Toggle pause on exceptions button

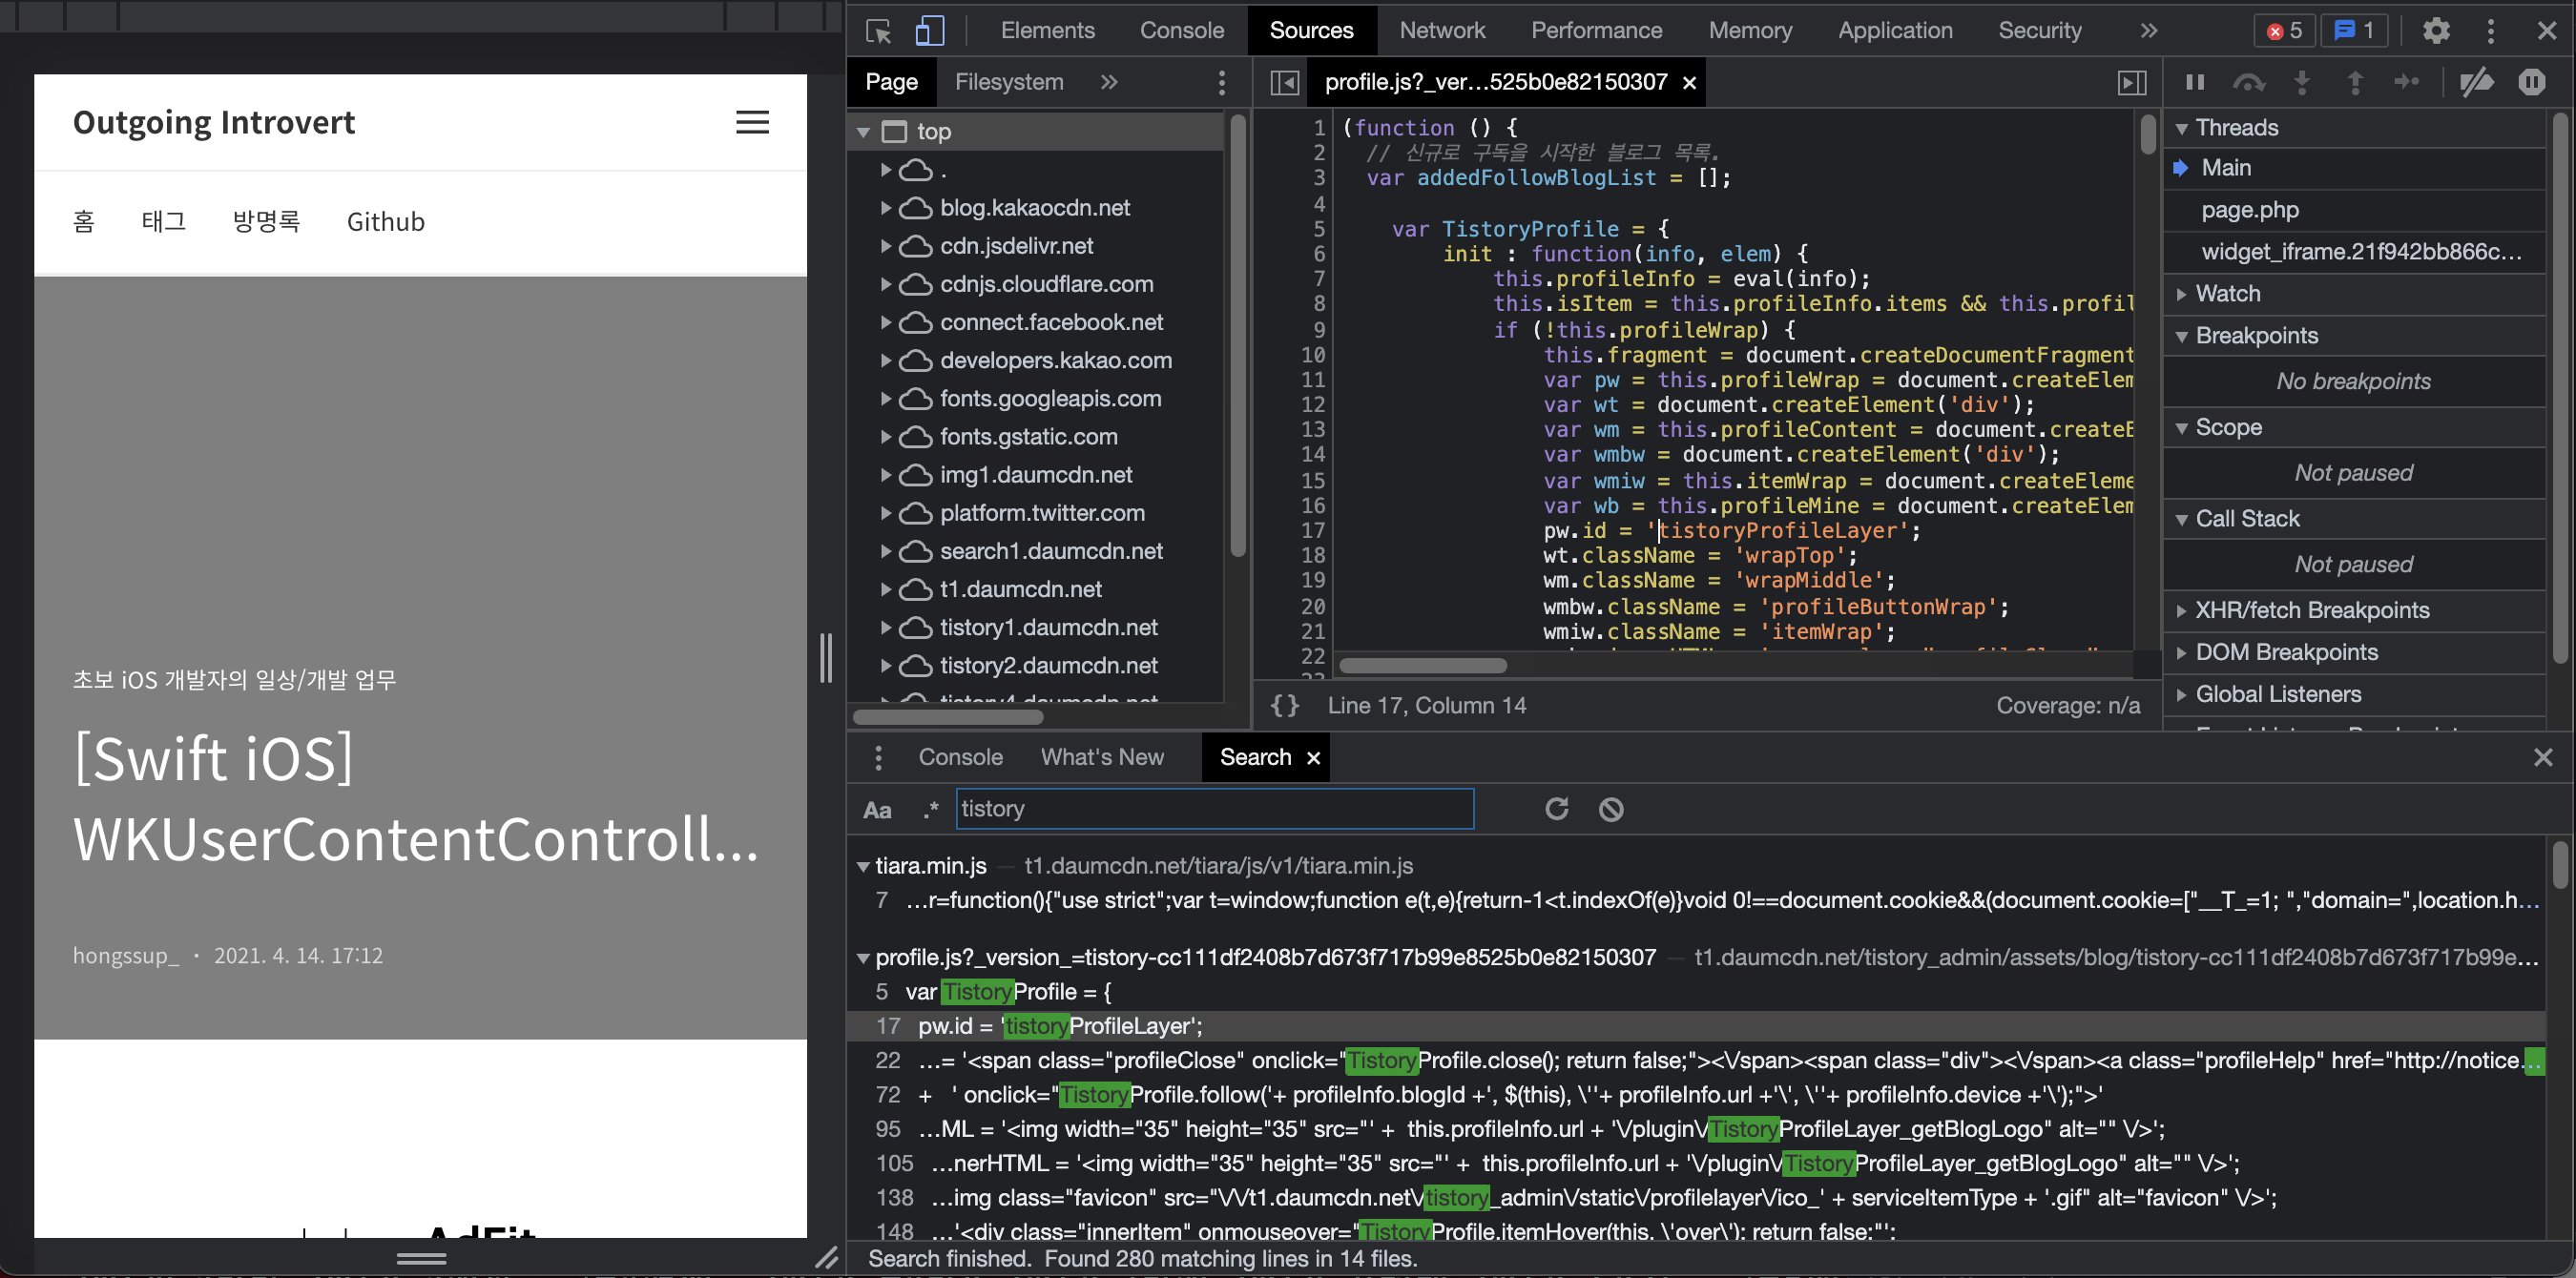[x=2531, y=82]
